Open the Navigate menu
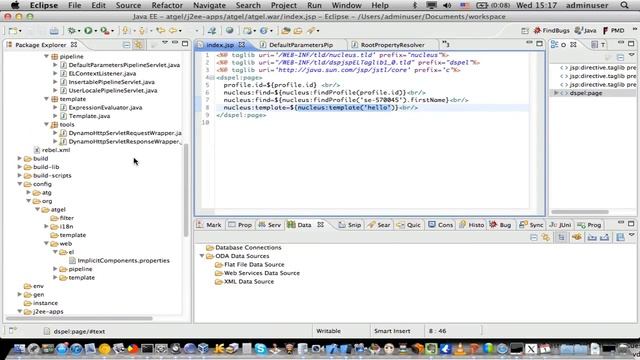Viewport: 640px width, 360px height. 209,5
